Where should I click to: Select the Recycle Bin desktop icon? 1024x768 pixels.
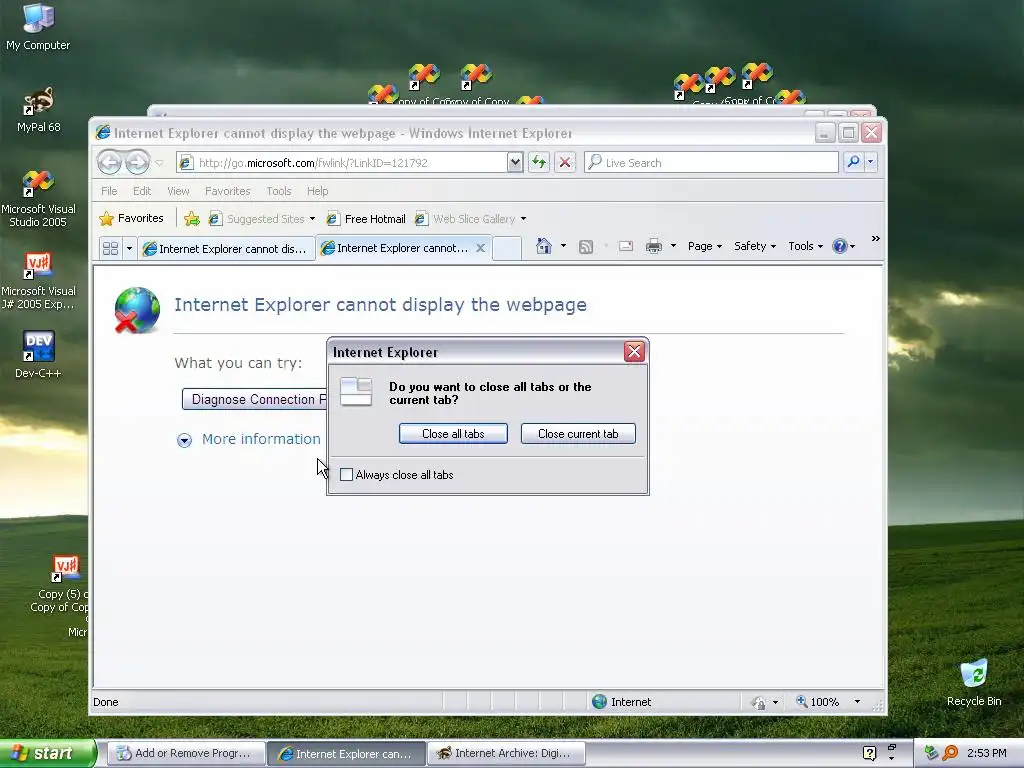click(x=974, y=682)
